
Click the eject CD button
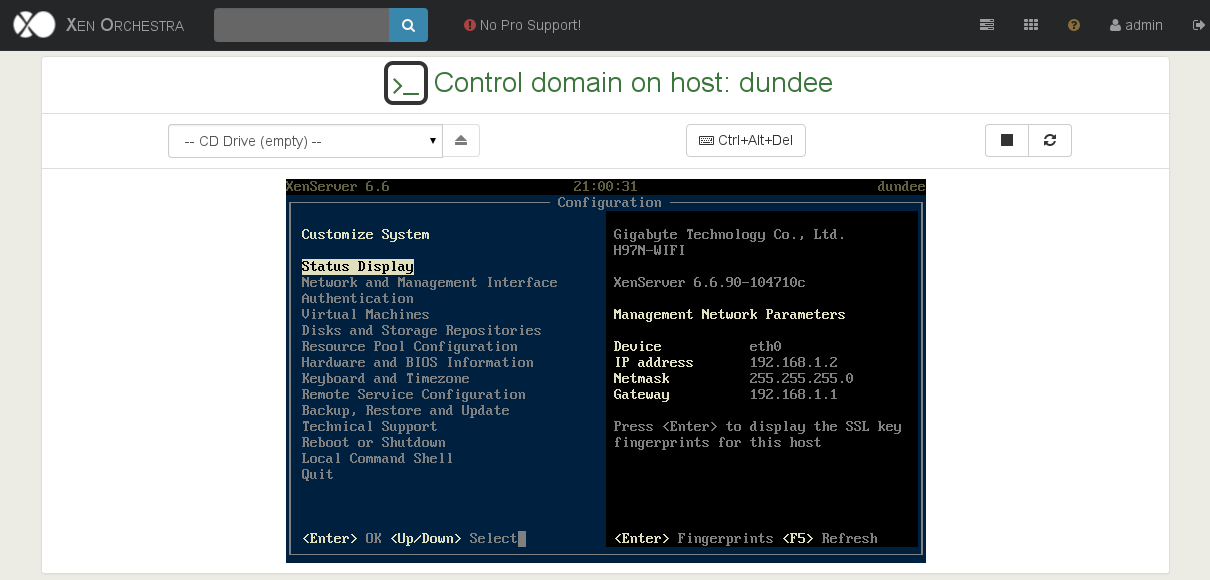[461, 141]
